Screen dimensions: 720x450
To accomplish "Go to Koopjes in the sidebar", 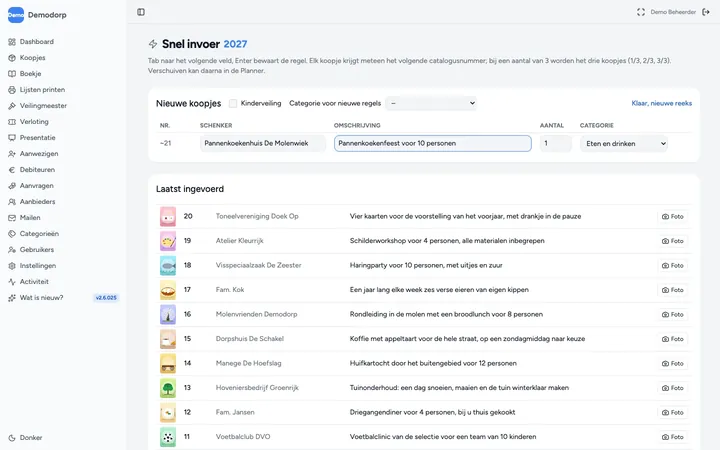I will 33,58.
